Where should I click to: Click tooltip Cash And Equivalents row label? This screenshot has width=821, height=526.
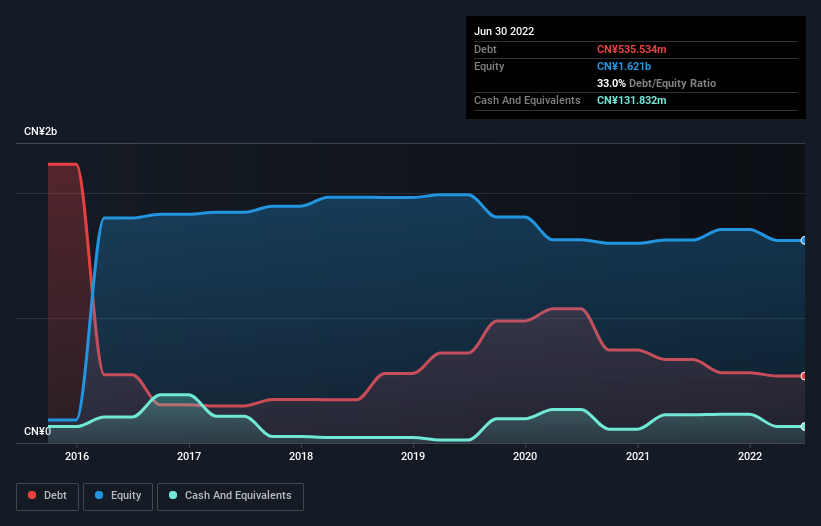point(527,100)
